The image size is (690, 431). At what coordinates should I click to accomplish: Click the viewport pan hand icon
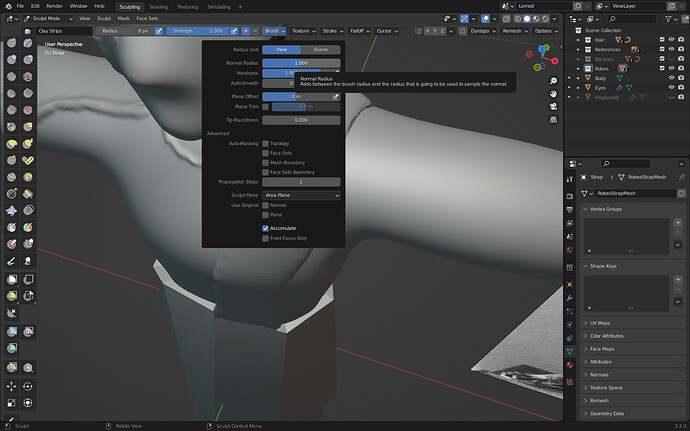553,94
